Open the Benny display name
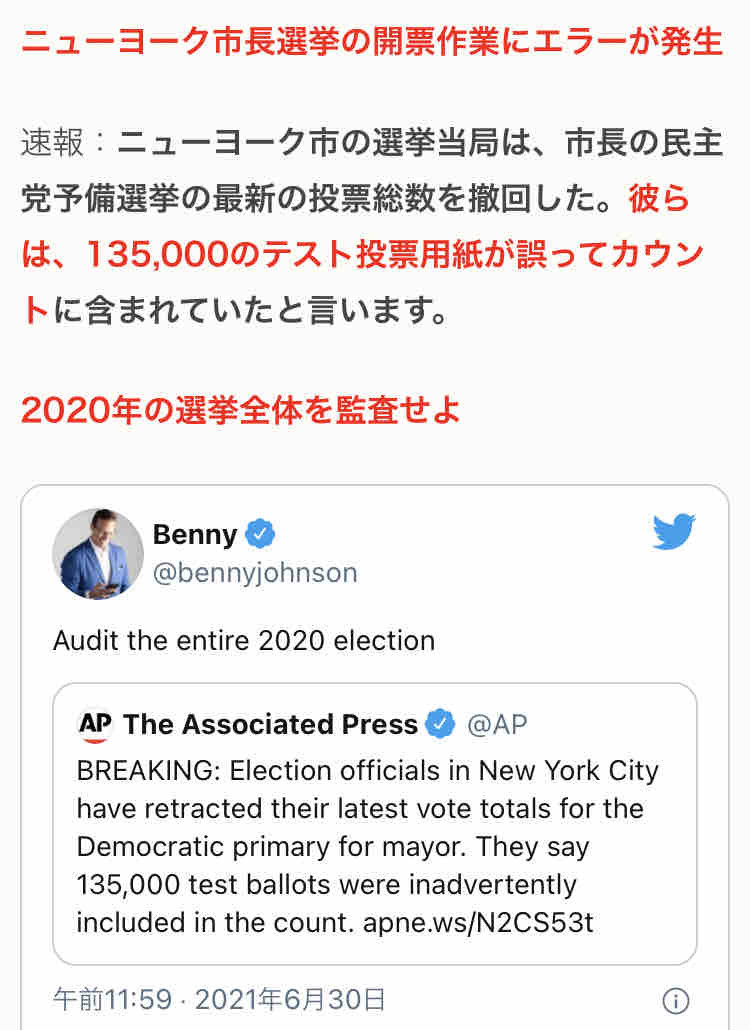This screenshot has height=1030, width=750. coord(195,534)
